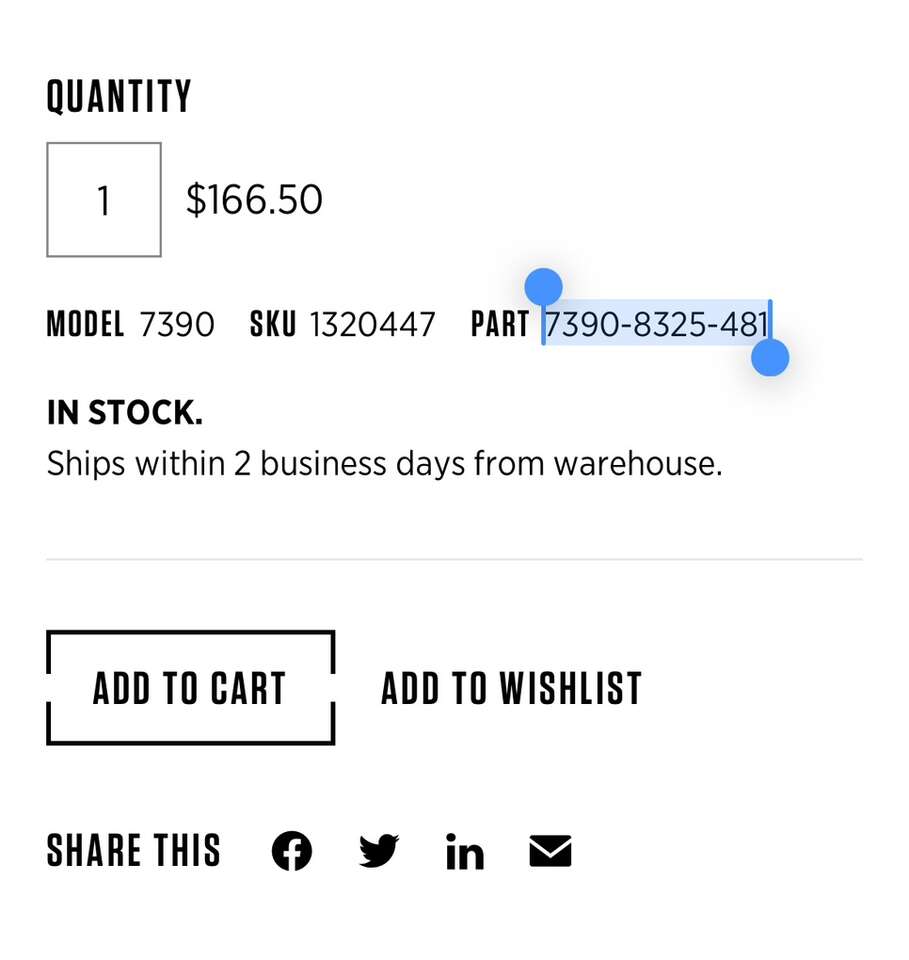Screen dimensions: 909x960
Task: Tap the SKU number 1320447
Action: (372, 324)
